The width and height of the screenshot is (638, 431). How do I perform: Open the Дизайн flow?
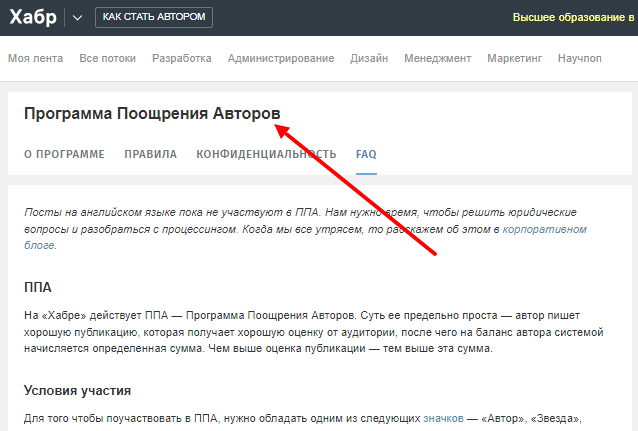pyautogui.click(x=369, y=59)
